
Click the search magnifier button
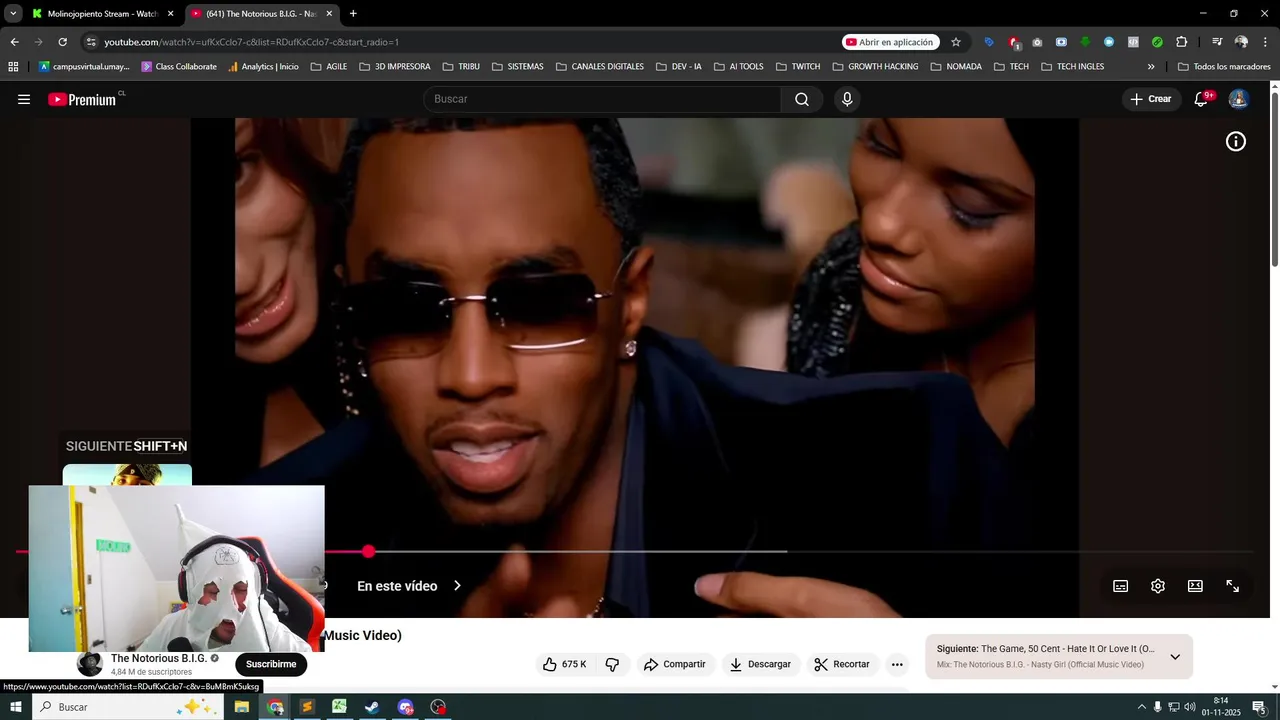click(x=802, y=99)
